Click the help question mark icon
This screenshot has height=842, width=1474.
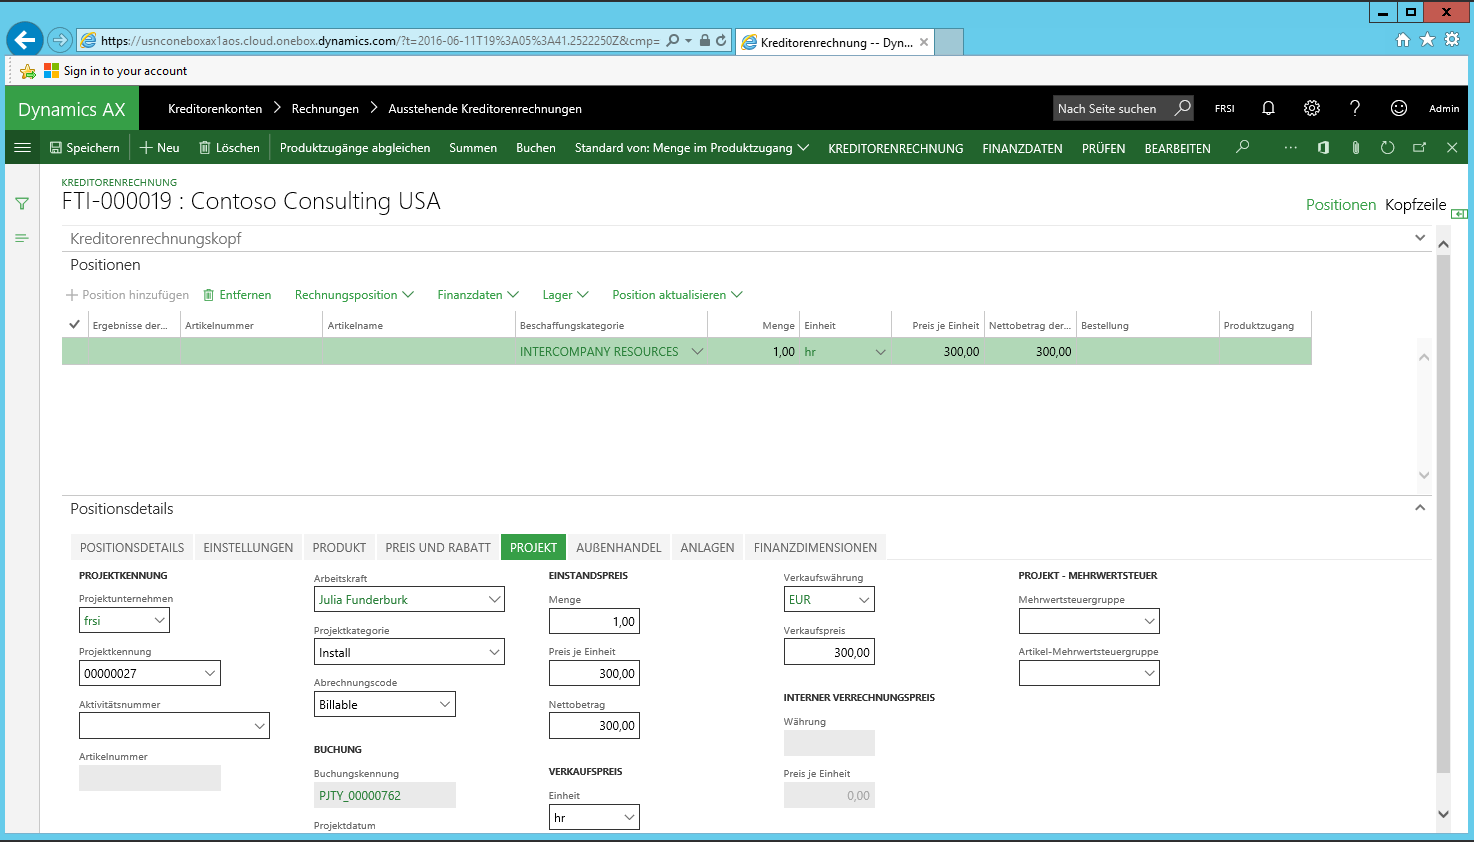click(x=1355, y=108)
